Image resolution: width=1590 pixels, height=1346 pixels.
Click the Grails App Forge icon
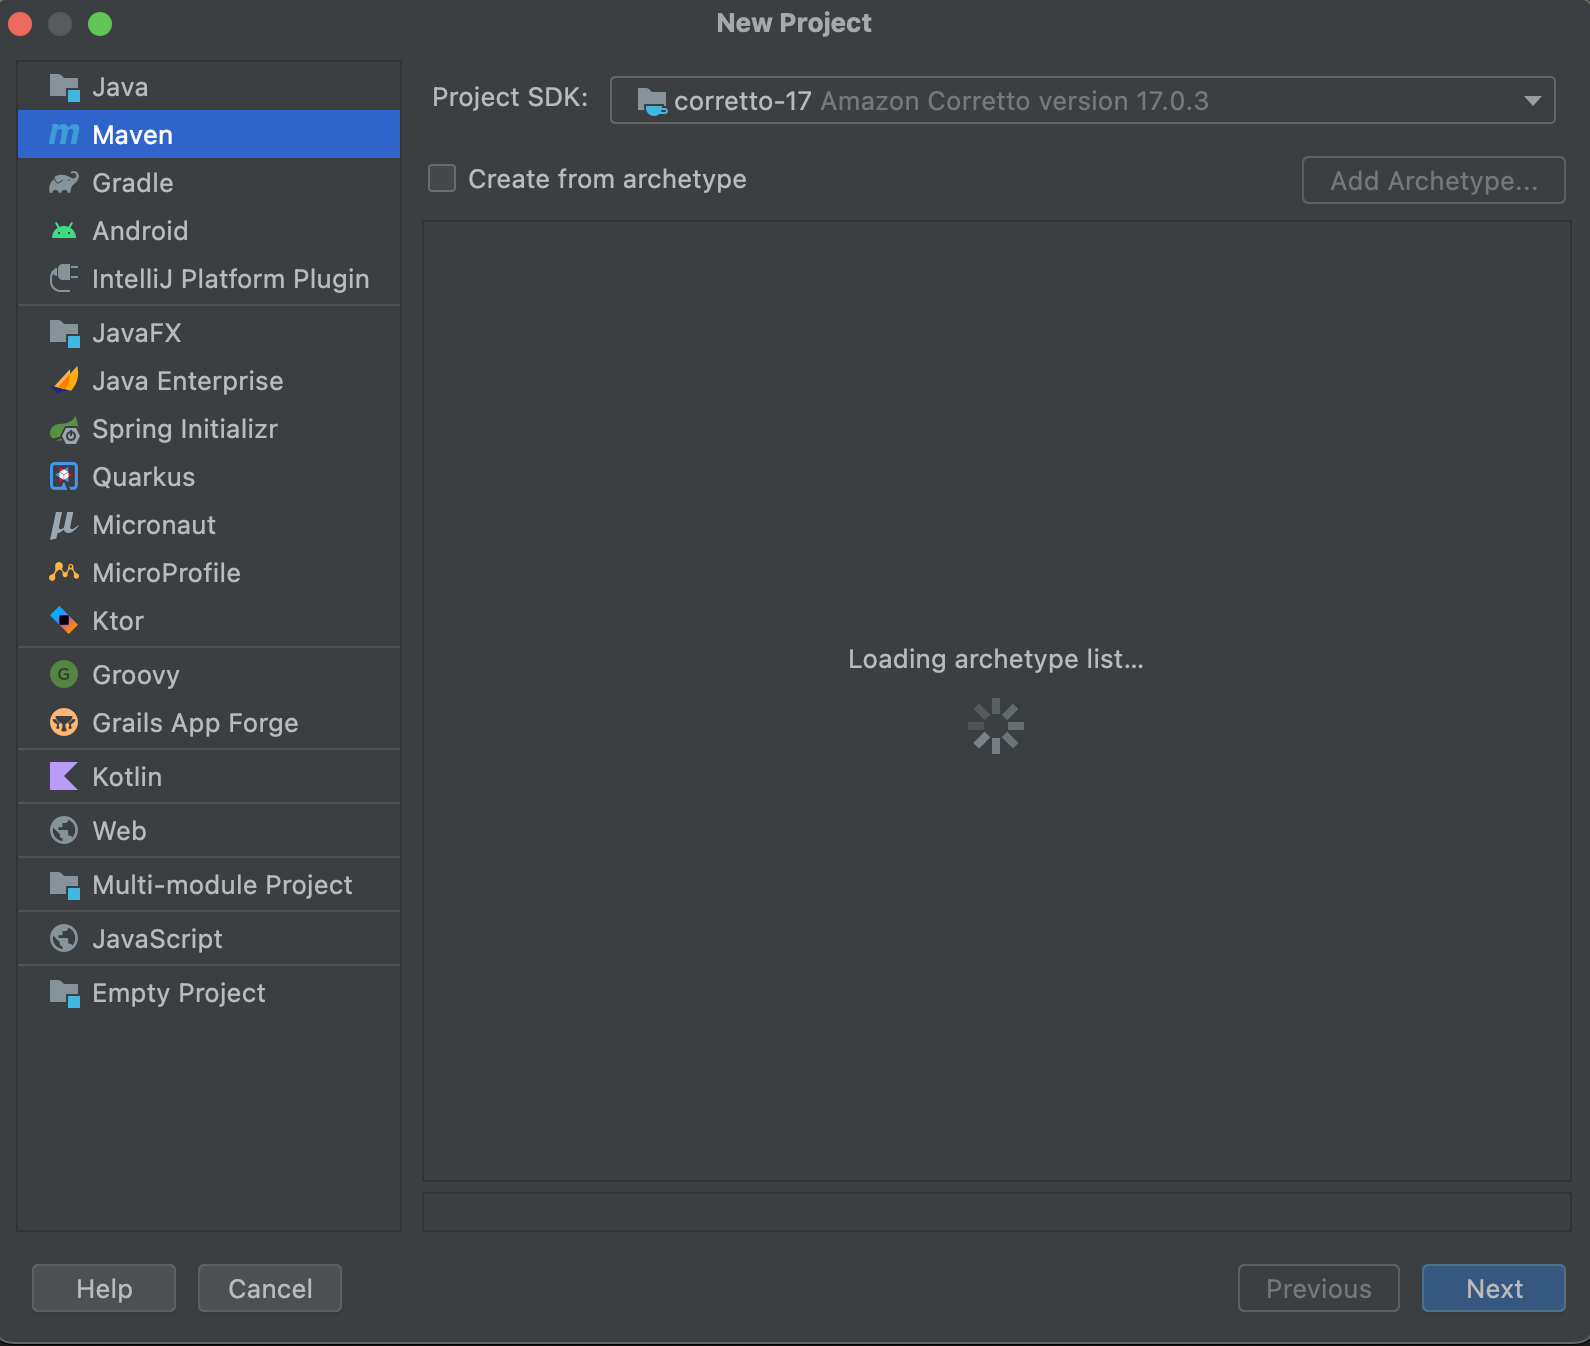[x=64, y=722]
